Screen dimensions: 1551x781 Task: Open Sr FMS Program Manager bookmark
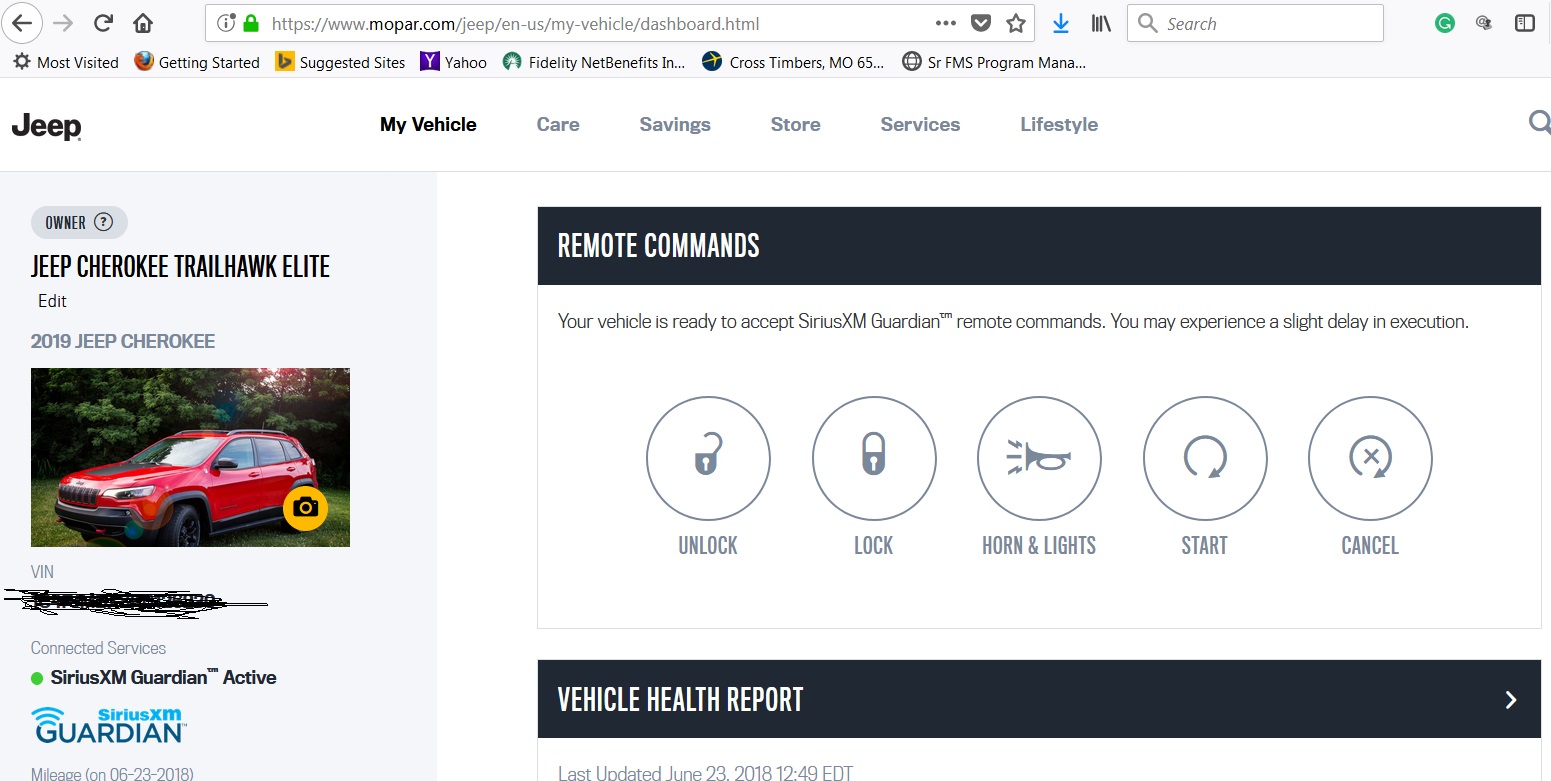click(994, 62)
